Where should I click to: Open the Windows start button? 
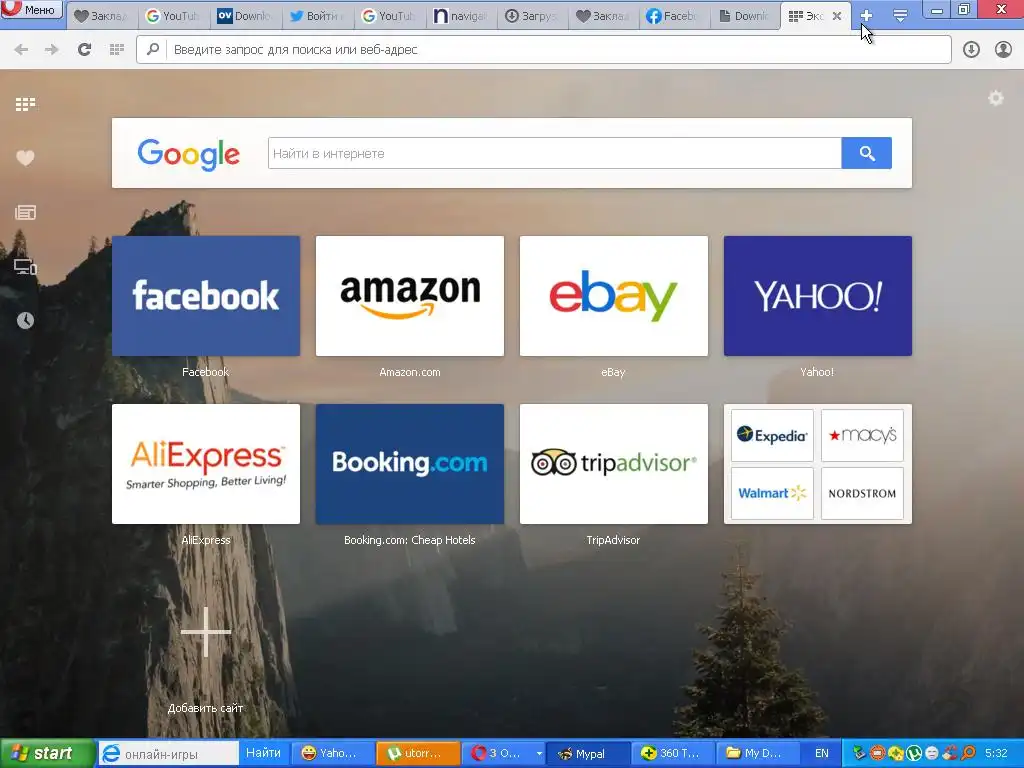tap(46, 754)
